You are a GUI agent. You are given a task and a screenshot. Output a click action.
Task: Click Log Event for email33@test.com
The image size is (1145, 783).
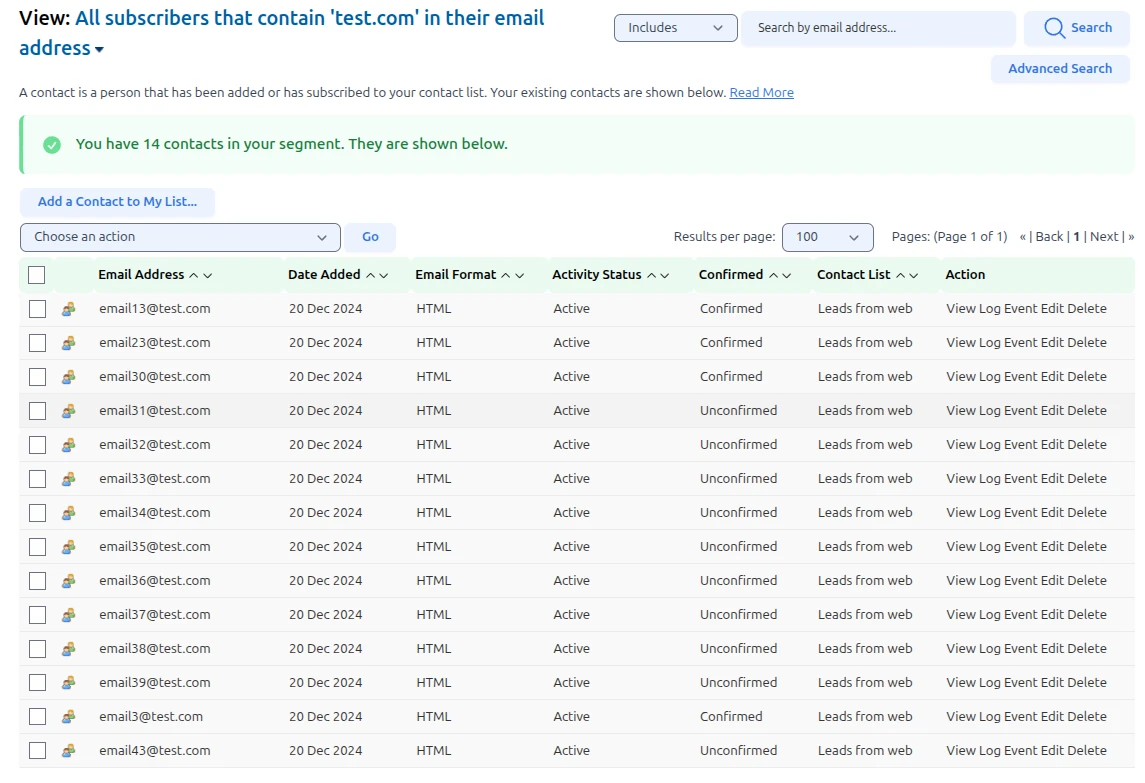(x=1008, y=479)
